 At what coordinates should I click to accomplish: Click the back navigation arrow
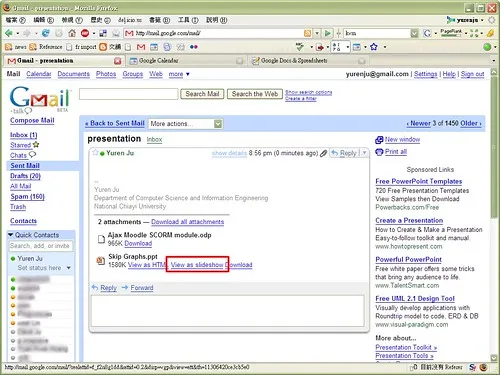click(9, 33)
